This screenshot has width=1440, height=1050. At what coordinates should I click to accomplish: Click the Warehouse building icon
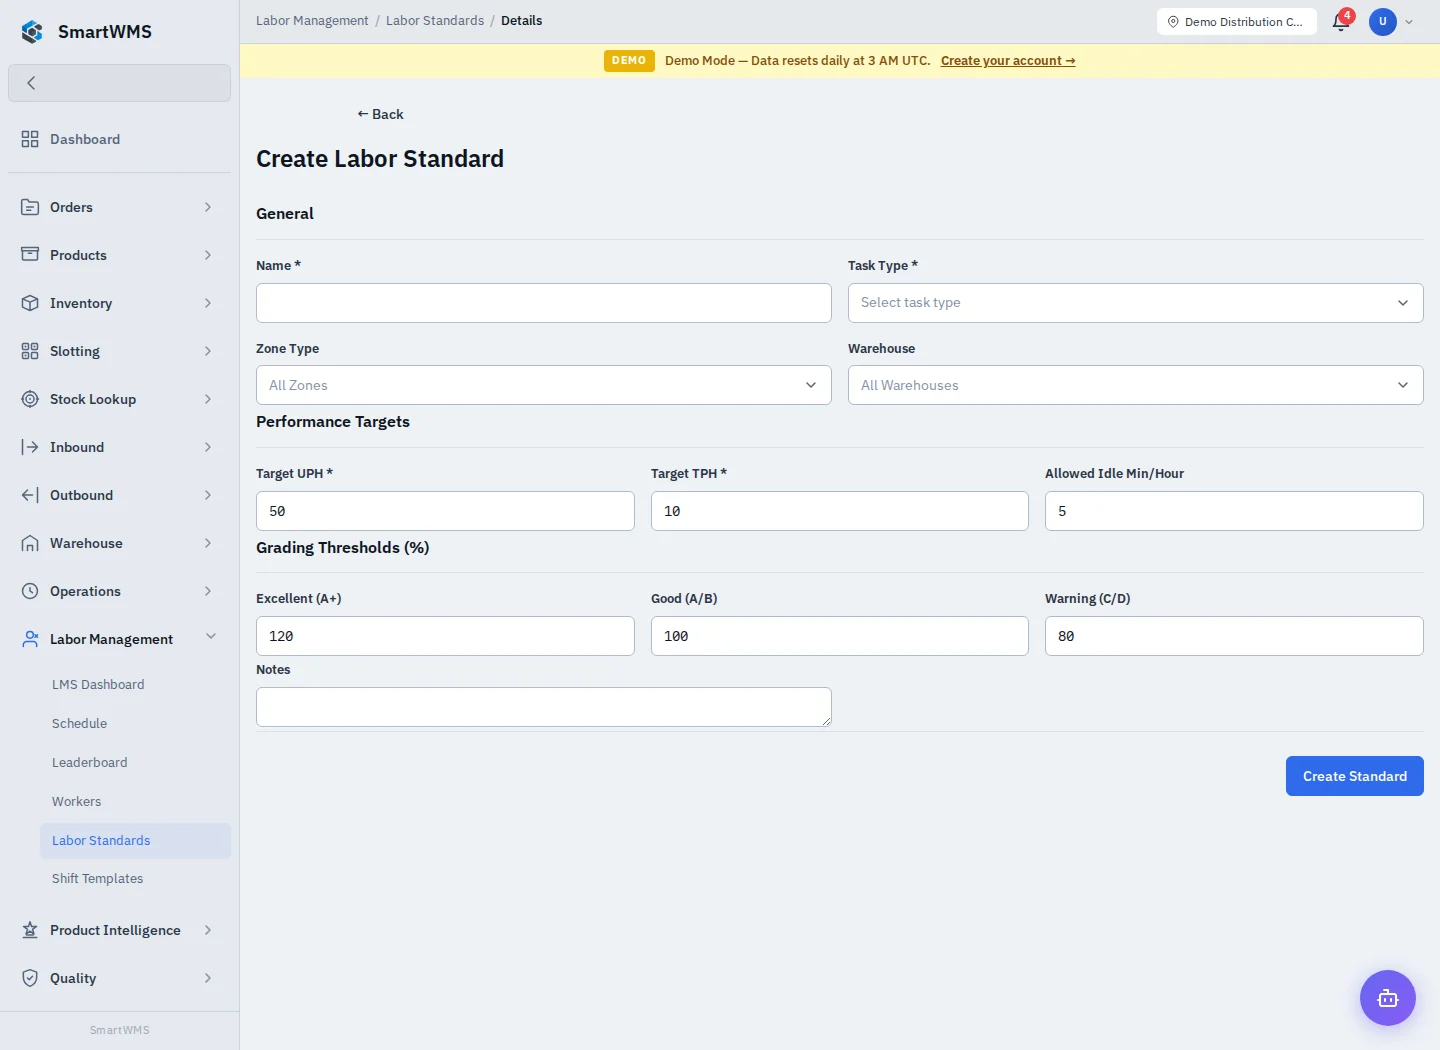pos(30,543)
